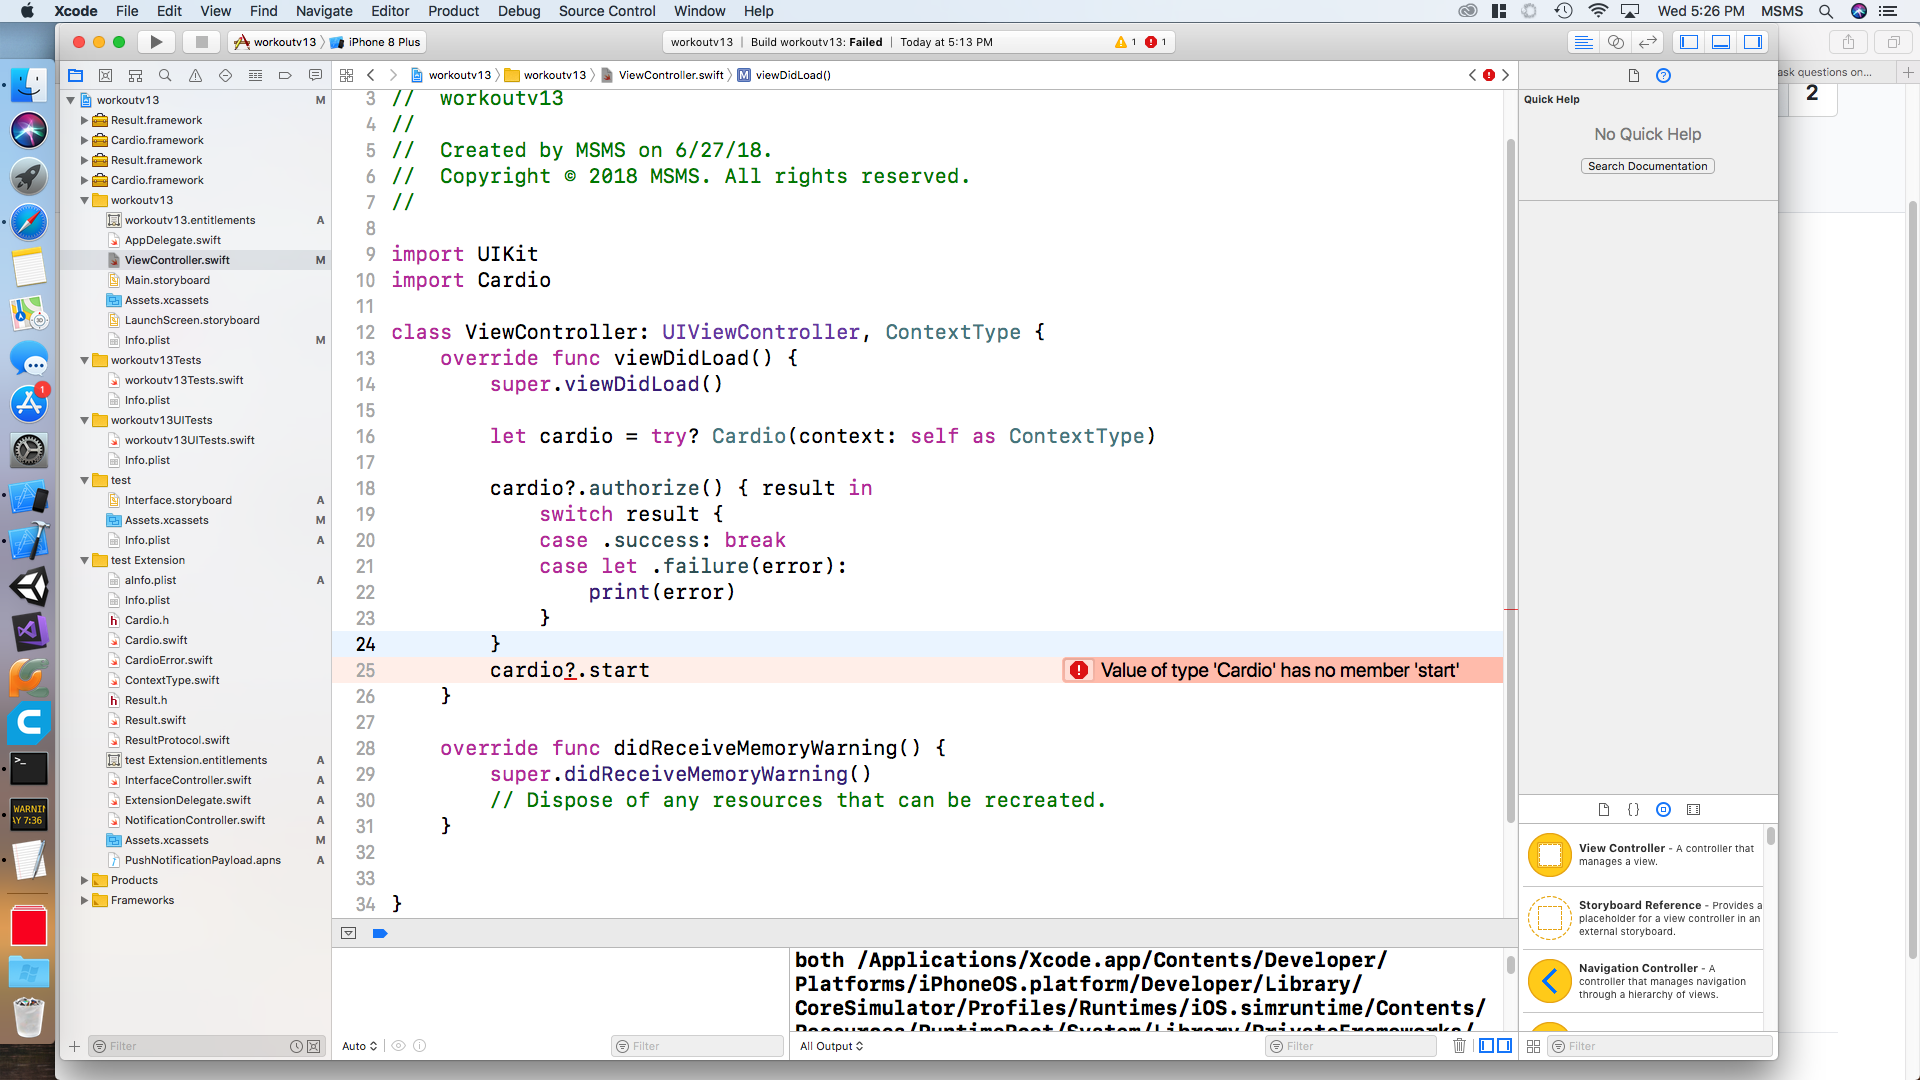Image resolution: width=1920 pixels, height=1080 pixels.
Task: Open the Find navigator magnifier icon
Action: click(x=165, y=75)
